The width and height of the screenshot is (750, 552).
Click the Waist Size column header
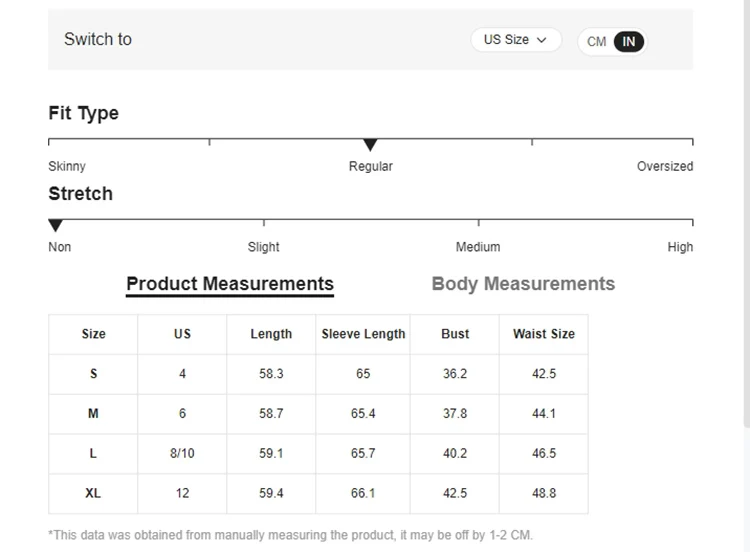point(544,334)
